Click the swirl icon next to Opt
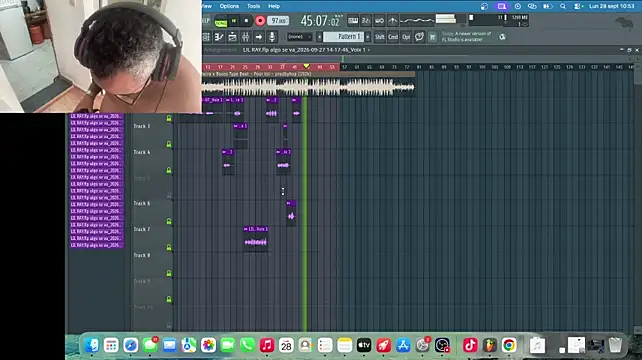Image resolution: width=642 pixels, height=360 pixels. [419, 37]
